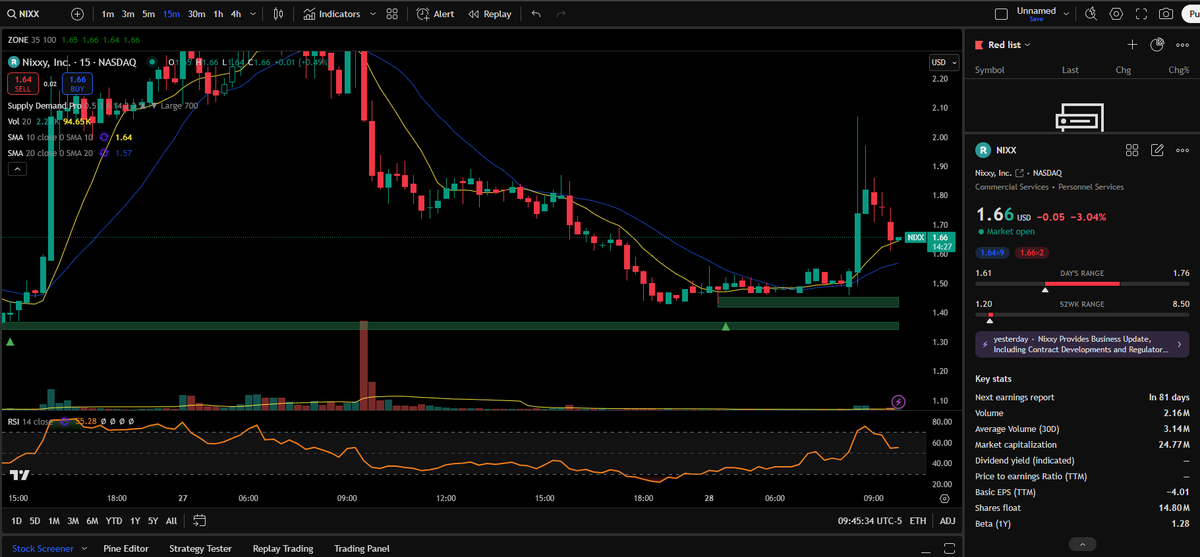Take a chart snapshot with camera icon
1200x557 pixels.
pos(1166,14)
